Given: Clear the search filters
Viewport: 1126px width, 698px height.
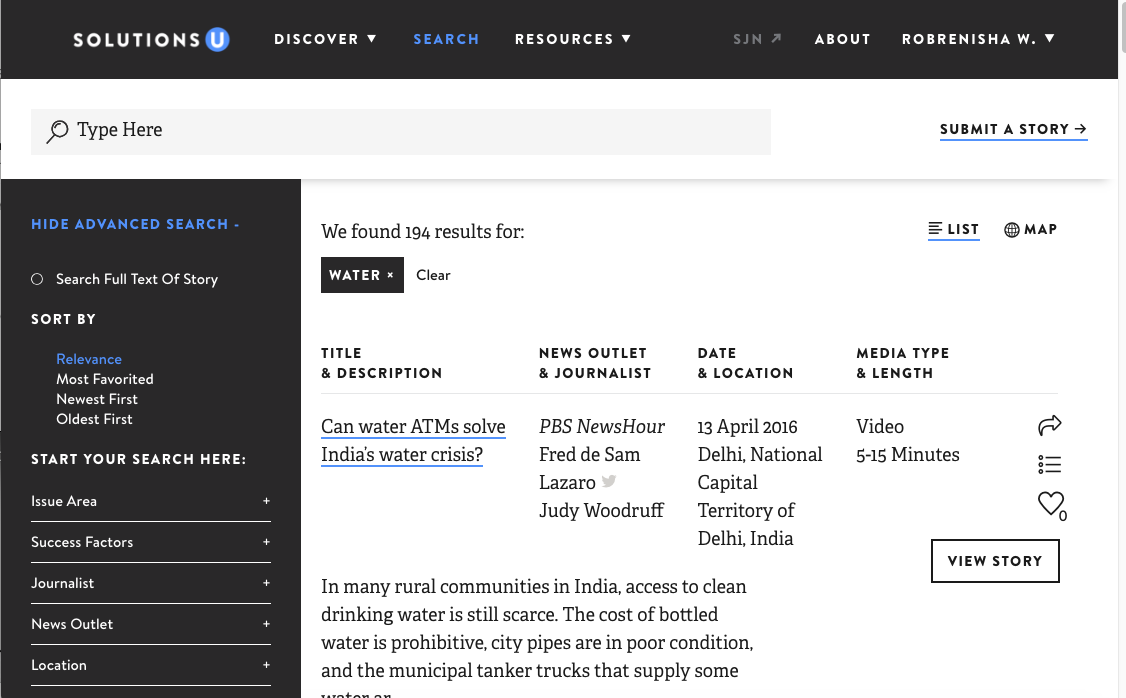Looking at the screenshot, I should pyautogui.click(x=433, y=275).
